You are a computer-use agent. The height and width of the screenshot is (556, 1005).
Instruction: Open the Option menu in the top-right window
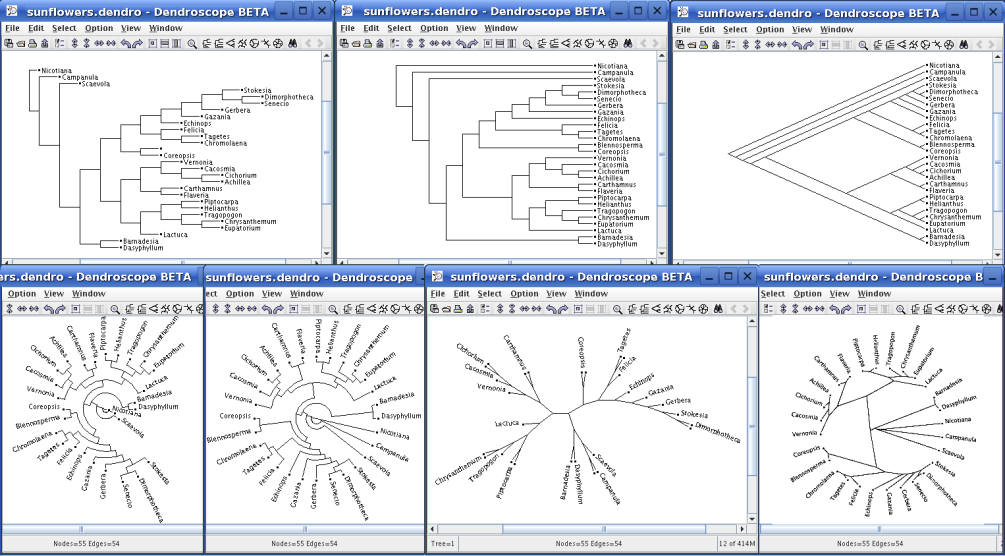point(770,29)
